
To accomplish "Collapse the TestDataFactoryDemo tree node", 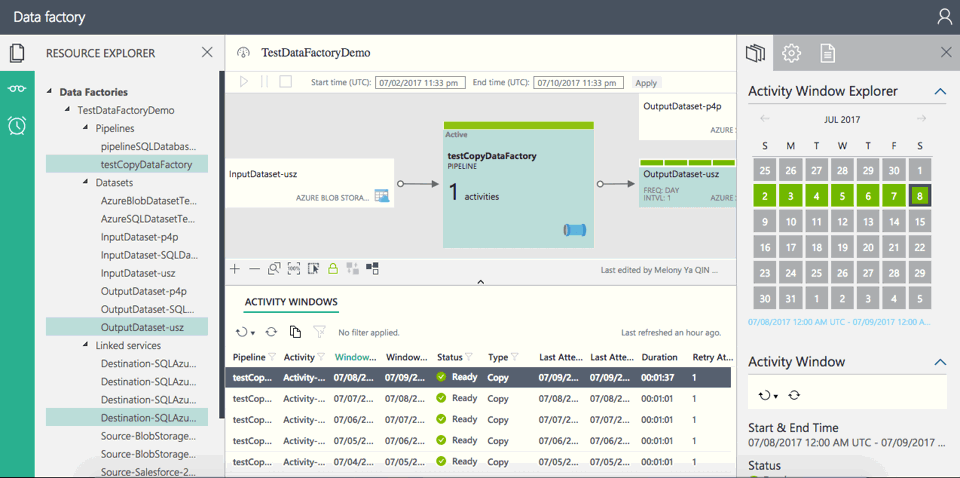I will [67, 111].
